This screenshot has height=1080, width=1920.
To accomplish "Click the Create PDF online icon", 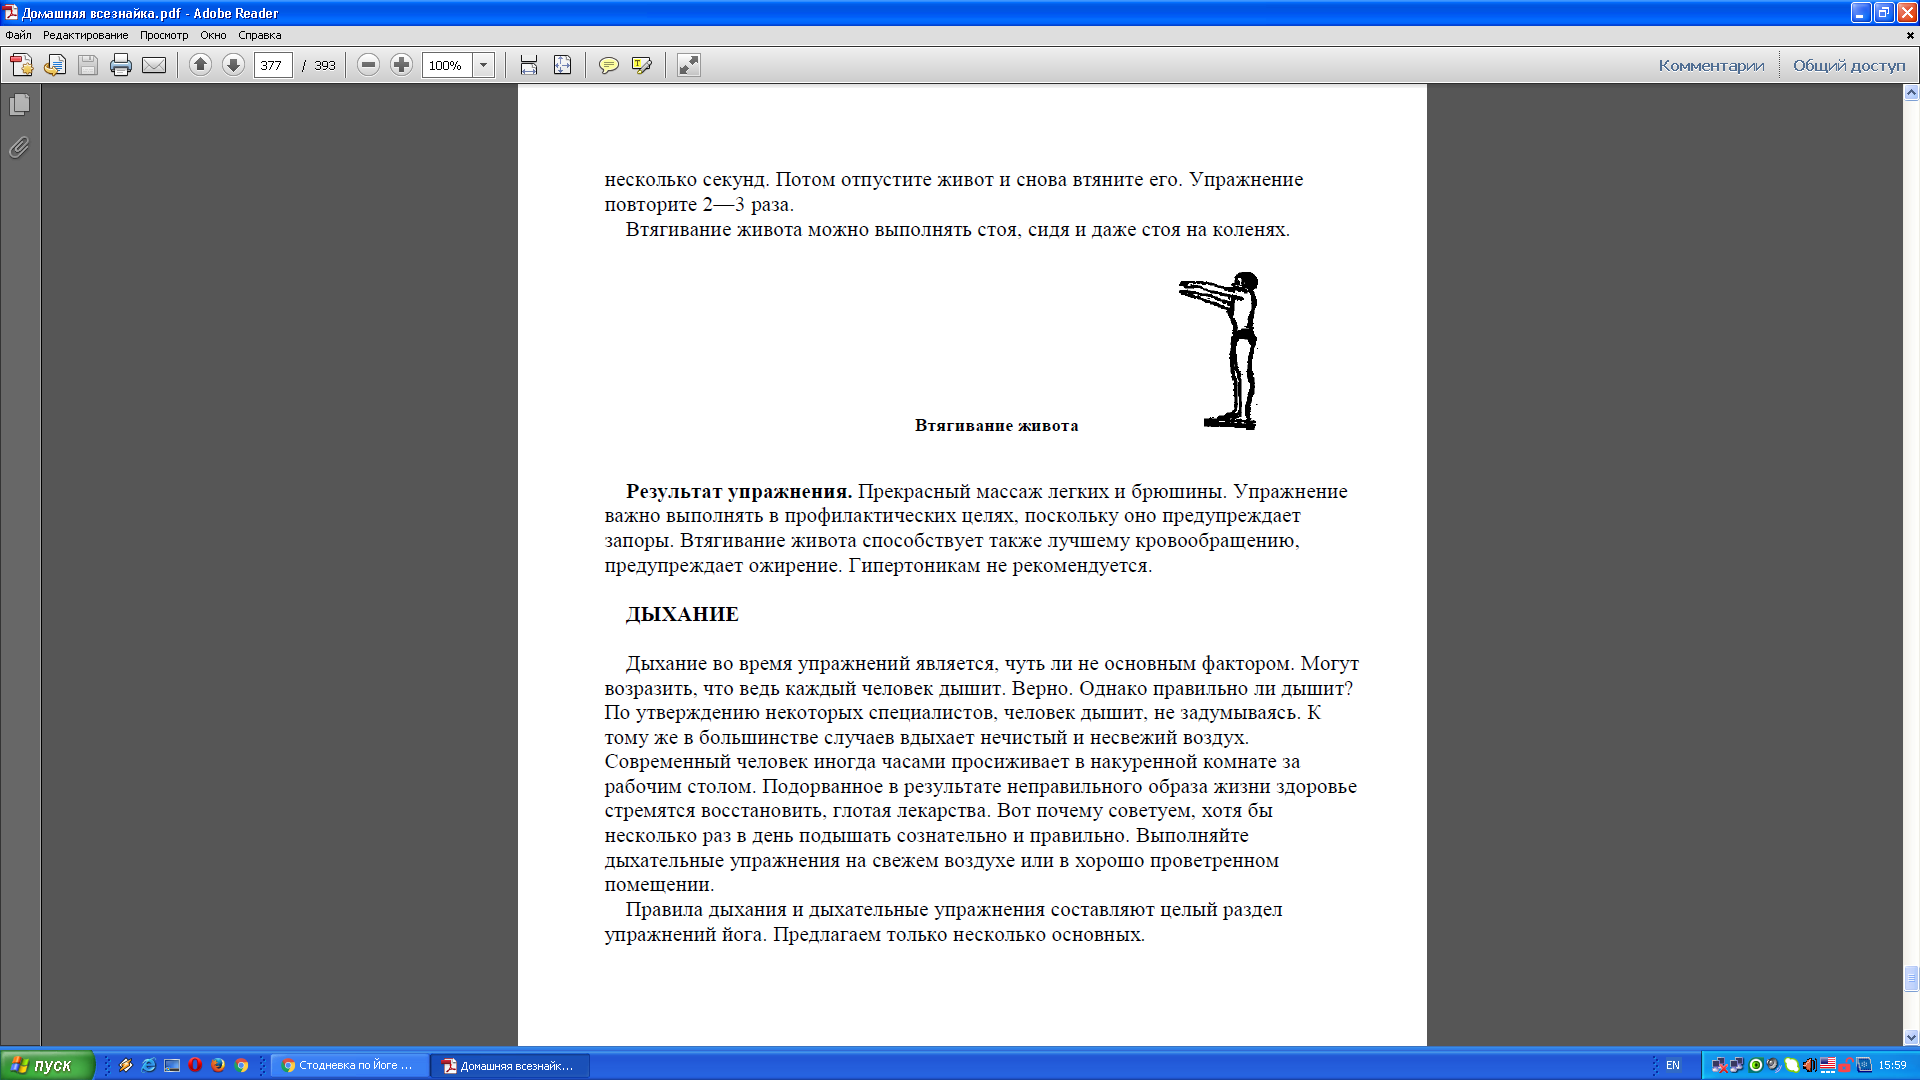I will [21, 65].
